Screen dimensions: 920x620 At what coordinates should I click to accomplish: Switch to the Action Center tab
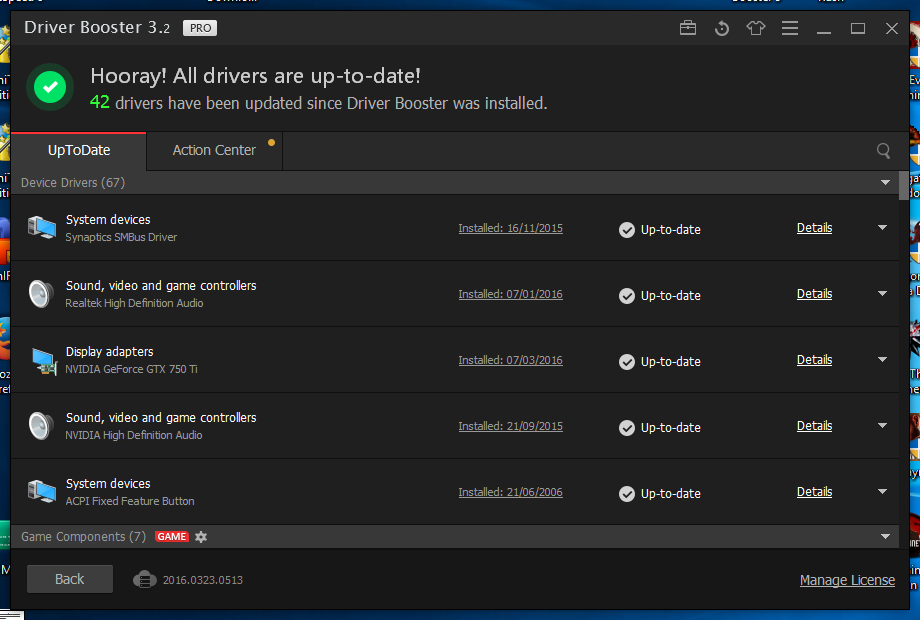(214, 151)
